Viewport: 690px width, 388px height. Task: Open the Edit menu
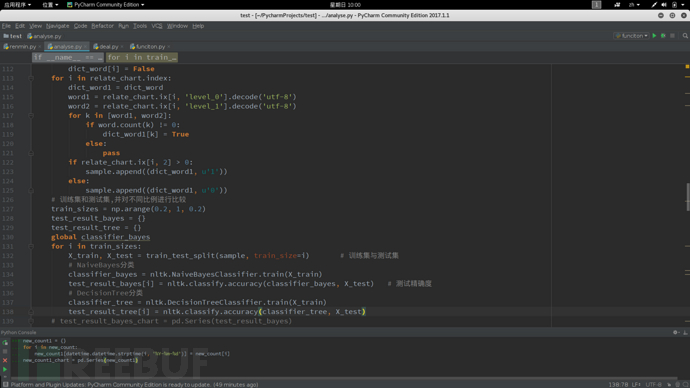[20, 26]
